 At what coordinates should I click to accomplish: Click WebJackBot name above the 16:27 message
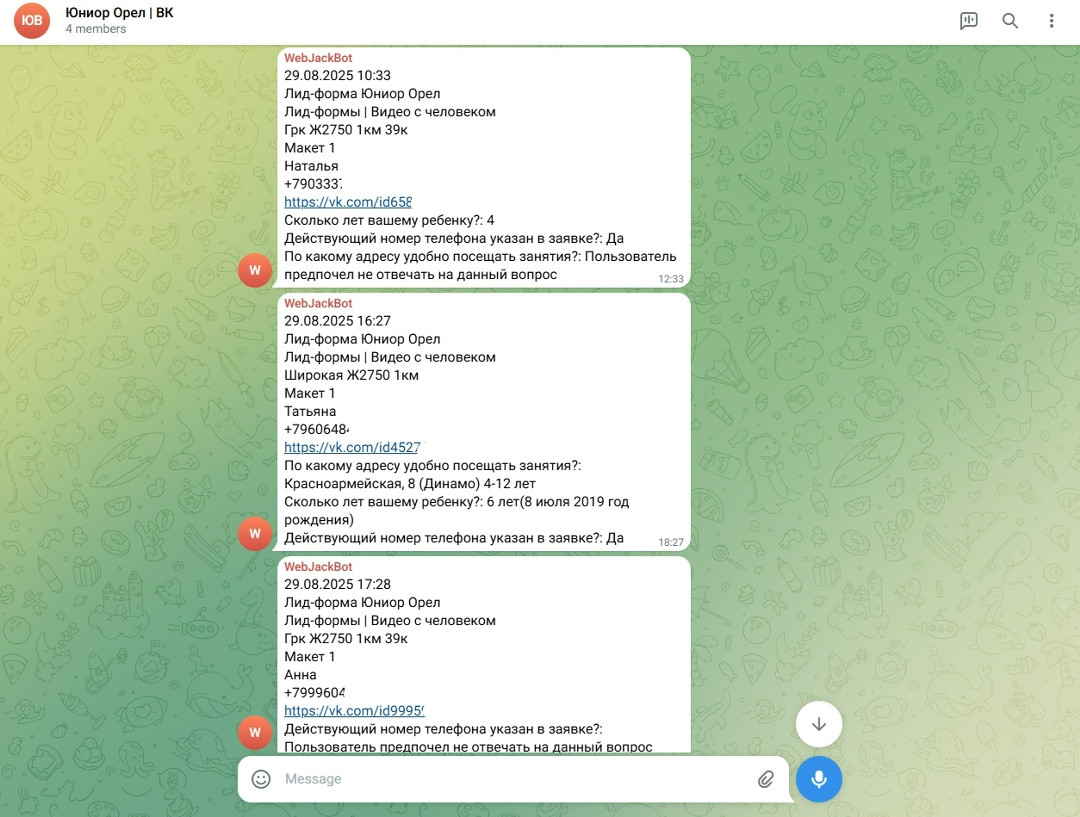coord(318,303)
